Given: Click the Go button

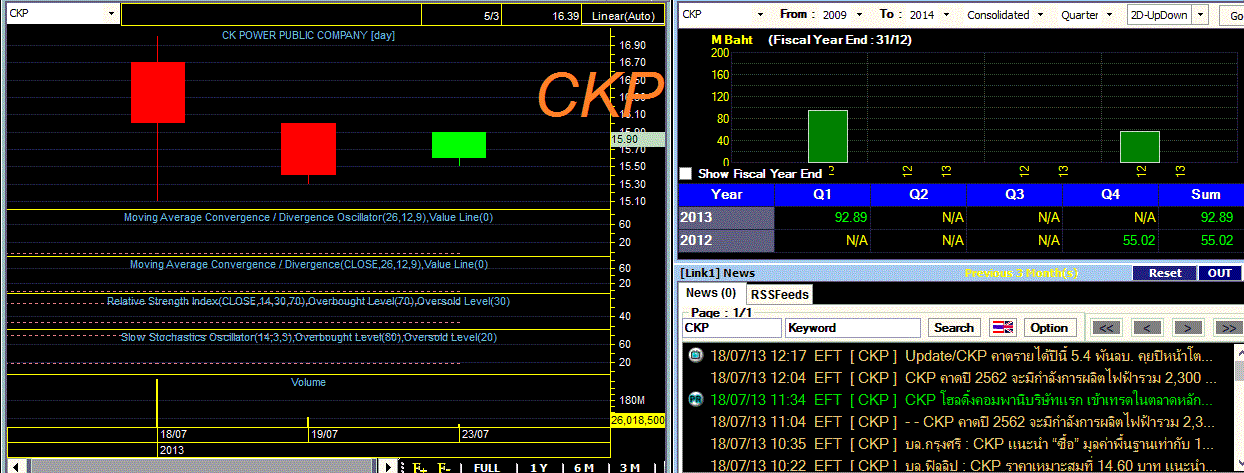Looking at the screenshot, I should (1231, 16).
